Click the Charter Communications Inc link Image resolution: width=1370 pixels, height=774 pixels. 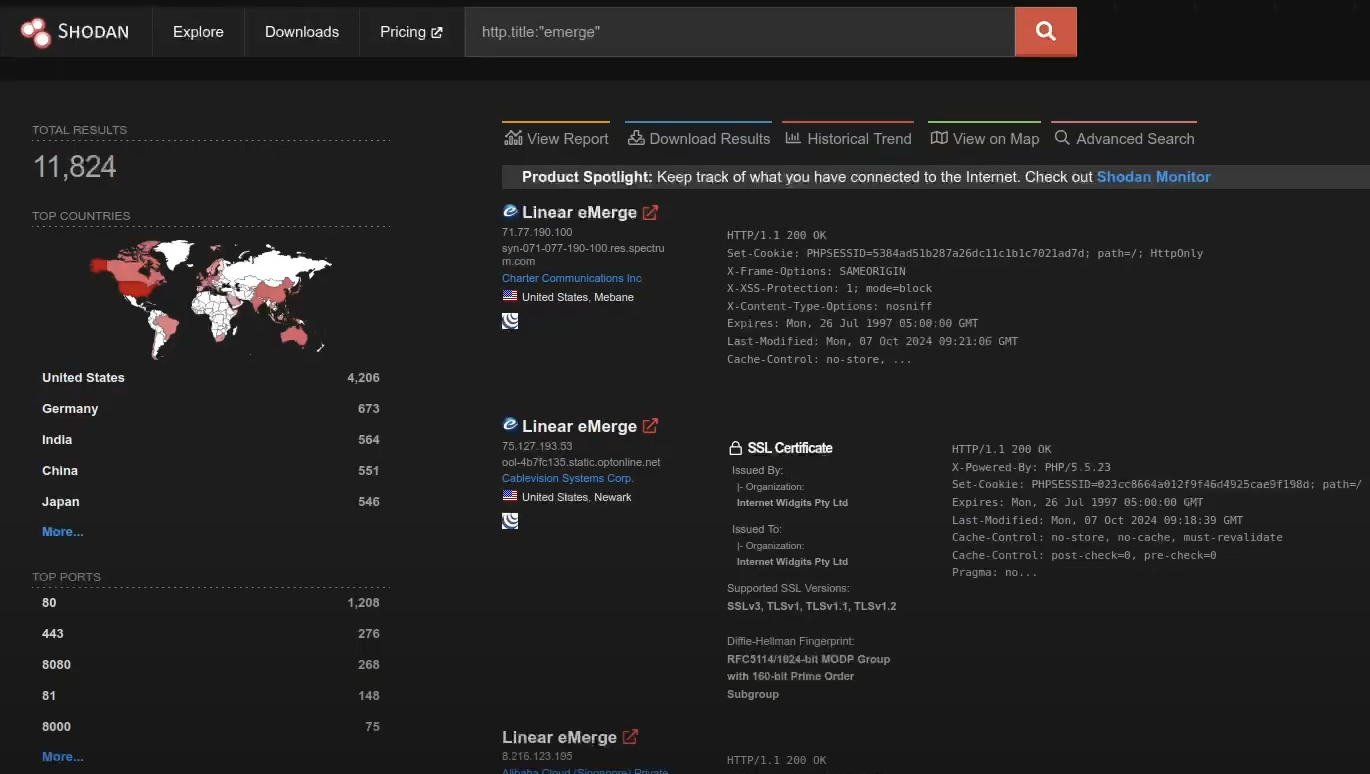pyautogui.click(x=571, y=277)
